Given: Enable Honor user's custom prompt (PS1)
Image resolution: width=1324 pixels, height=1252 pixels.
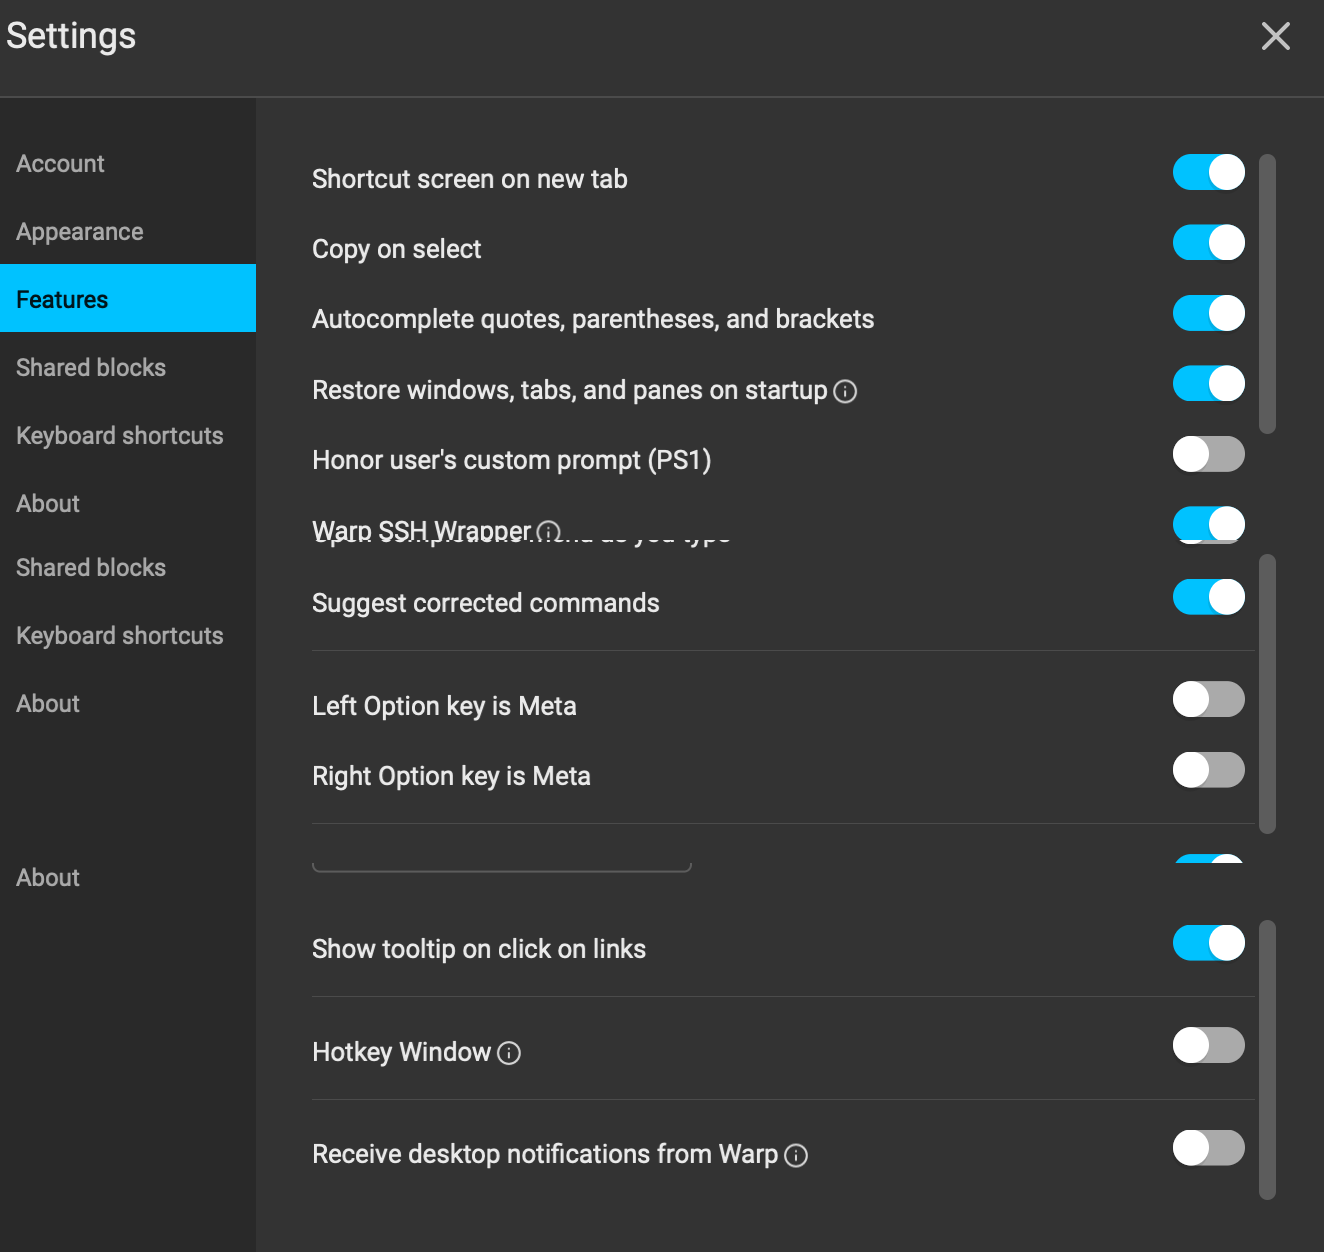Looking at the screenshot, I should click(1208, 454).
